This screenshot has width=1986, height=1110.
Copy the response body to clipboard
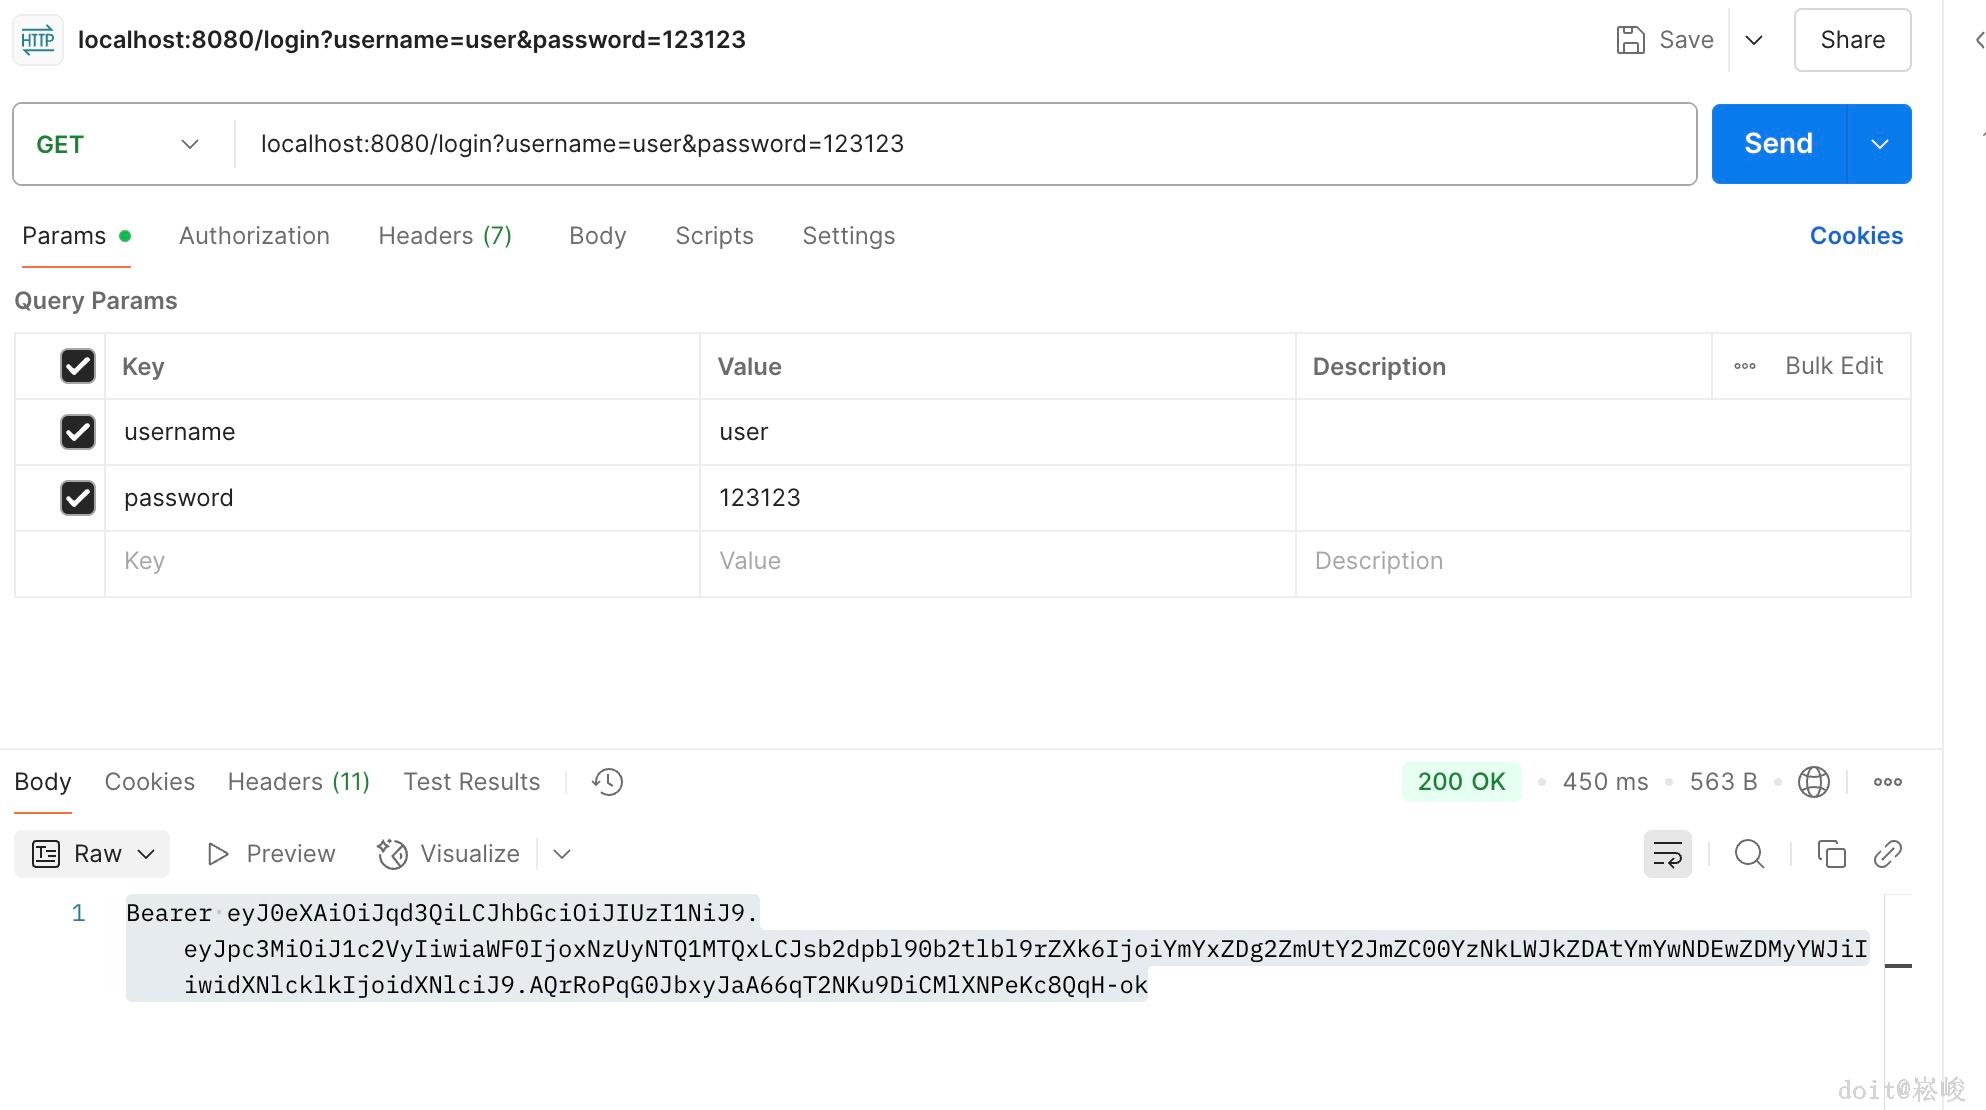pos(1831,854)
